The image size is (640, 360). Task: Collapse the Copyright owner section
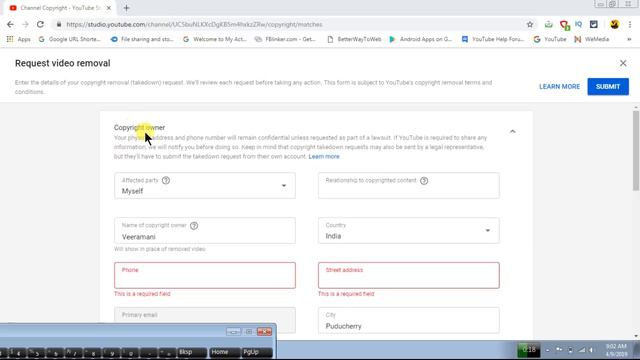click(x=513, y=131)
